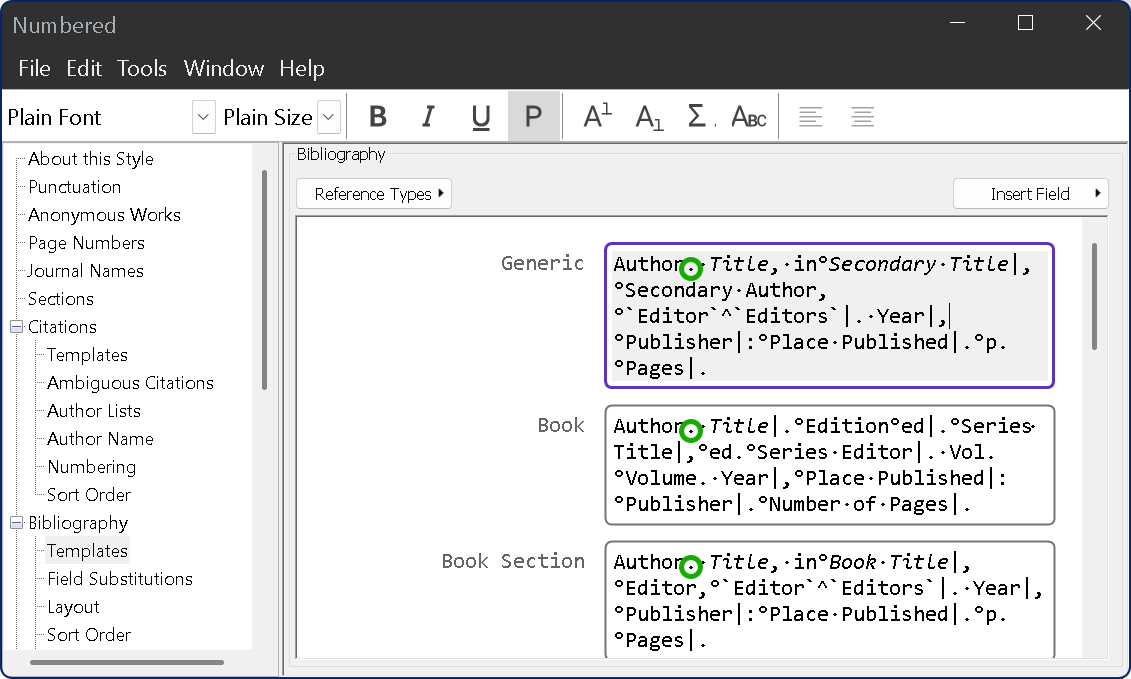The image size is (1131, 679).
Task: Toggle Plain text P button
Action: coord(533,117)
